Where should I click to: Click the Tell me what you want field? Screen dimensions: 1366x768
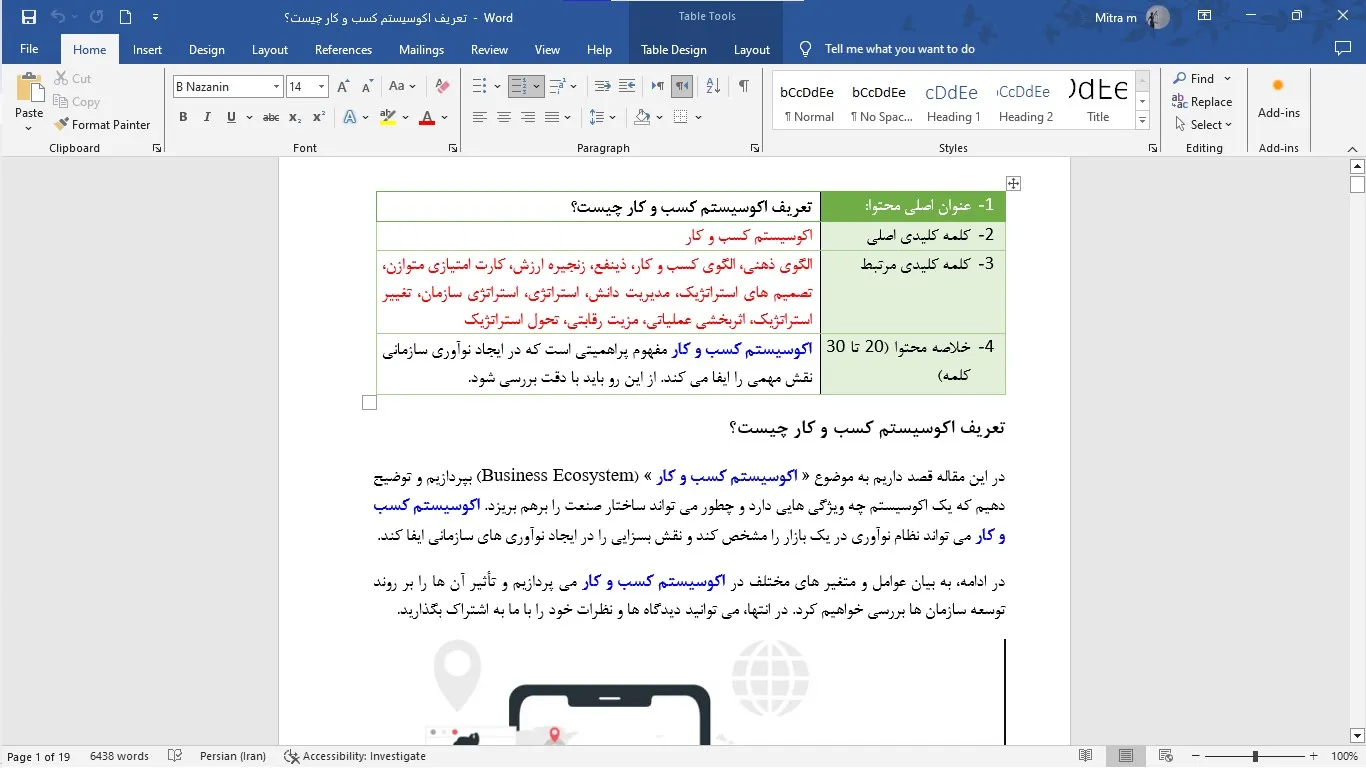pos(899,49)
